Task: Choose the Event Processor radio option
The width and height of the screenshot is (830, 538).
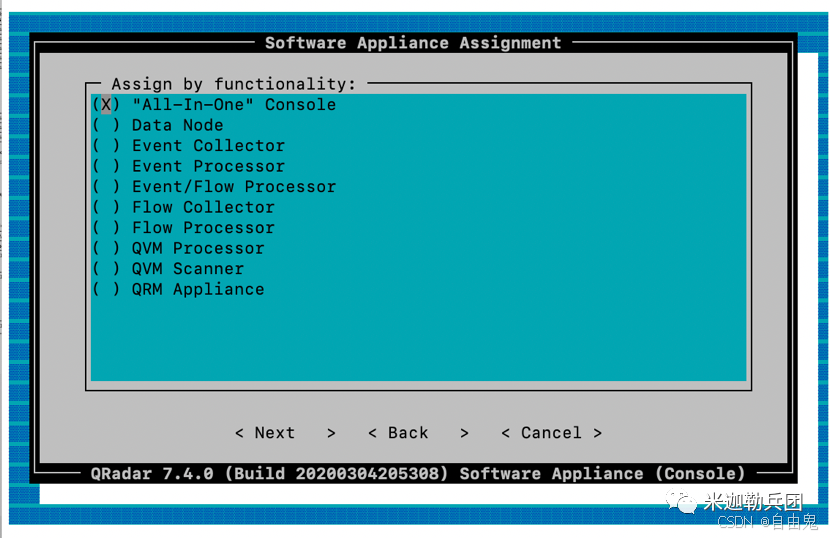Action: coord(188,166)
